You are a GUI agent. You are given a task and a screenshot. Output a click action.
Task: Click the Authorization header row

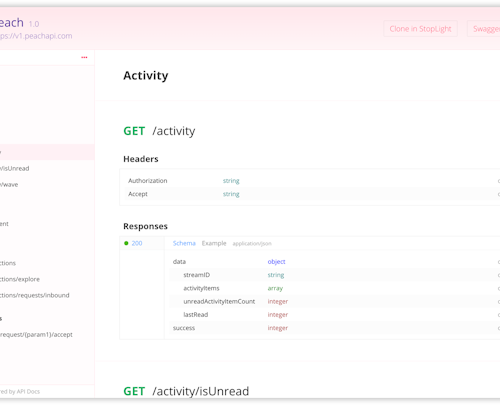coord(310,181)
